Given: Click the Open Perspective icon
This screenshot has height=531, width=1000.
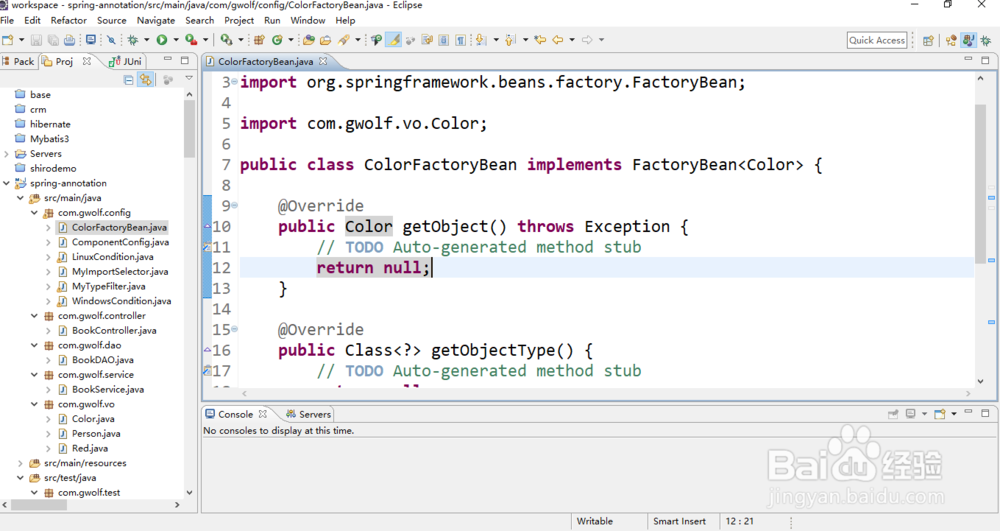Looking at the screenshot, I should click(x=928, y=40).
